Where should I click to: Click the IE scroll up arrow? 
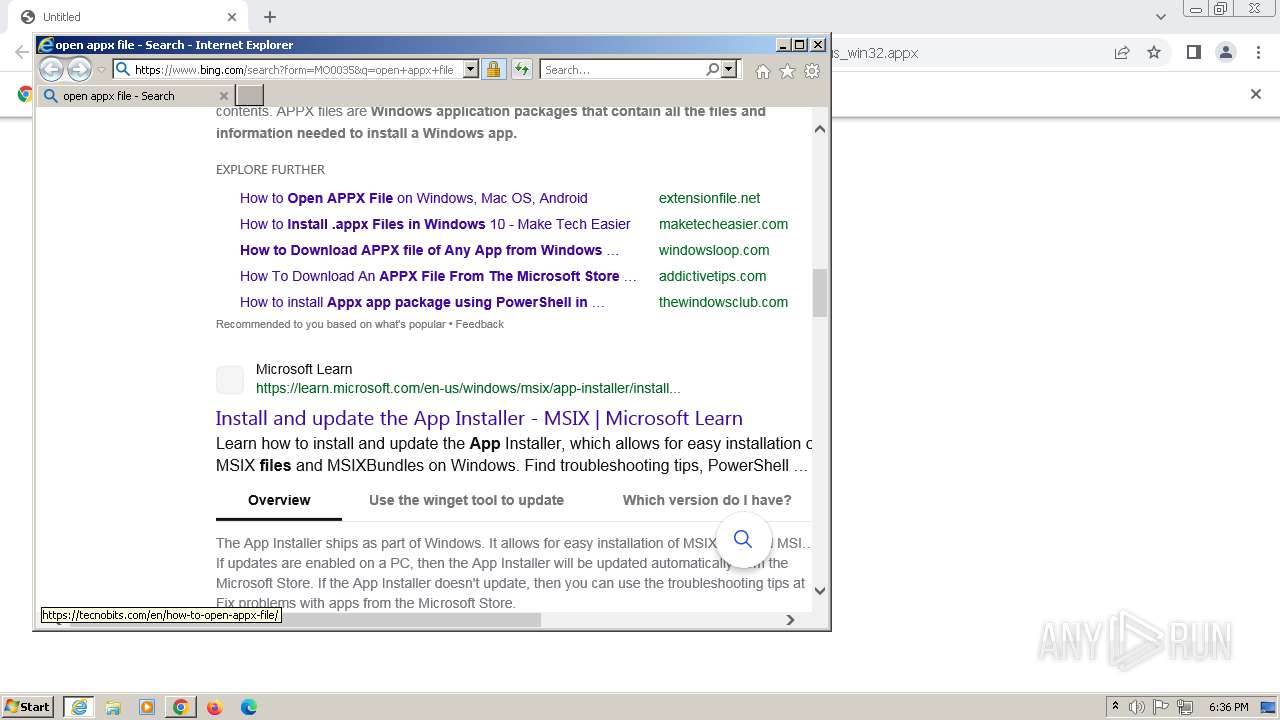pos(820,128)
